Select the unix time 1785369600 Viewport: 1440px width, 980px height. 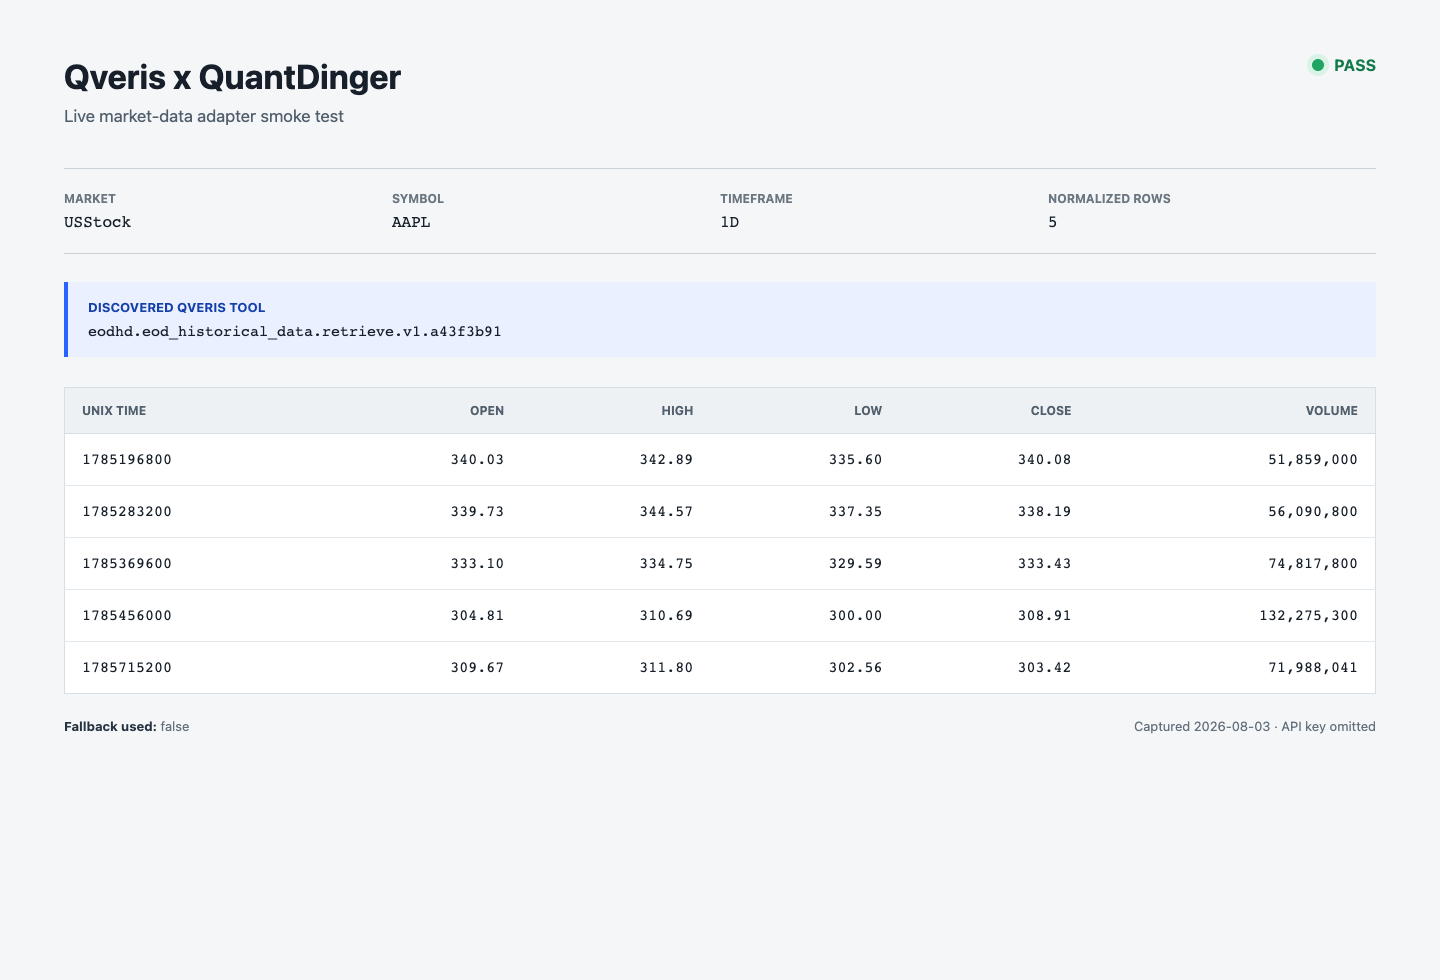127,564
